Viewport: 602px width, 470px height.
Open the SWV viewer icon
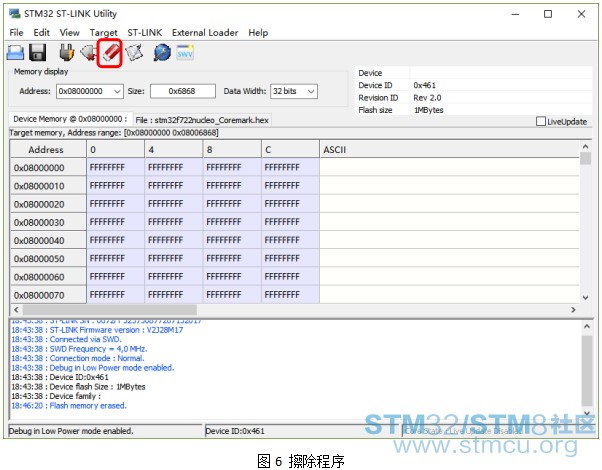coord(185,53)
